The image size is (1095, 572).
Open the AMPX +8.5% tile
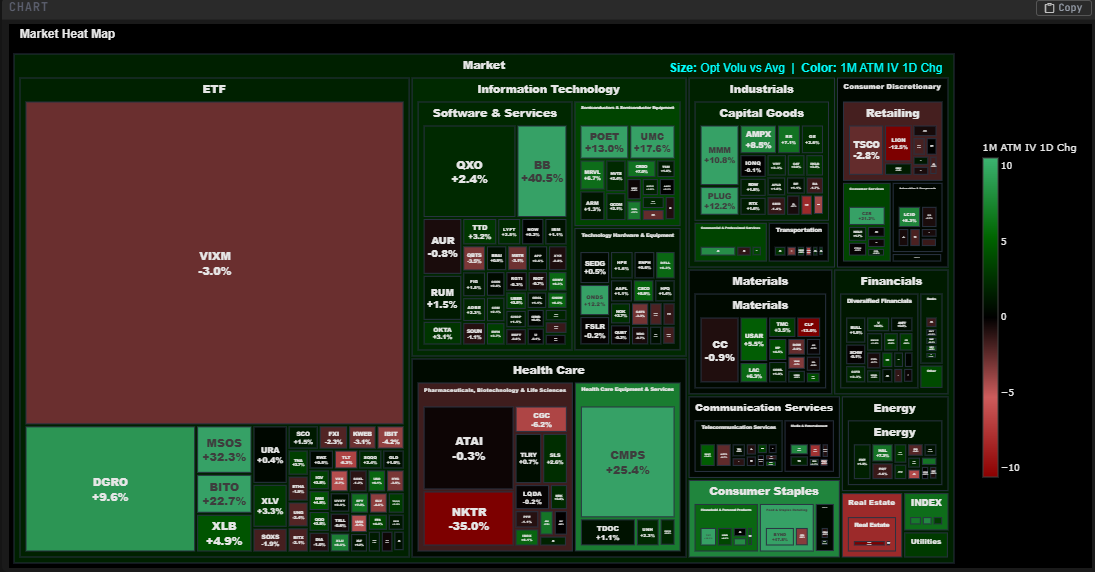pos(758,140)
